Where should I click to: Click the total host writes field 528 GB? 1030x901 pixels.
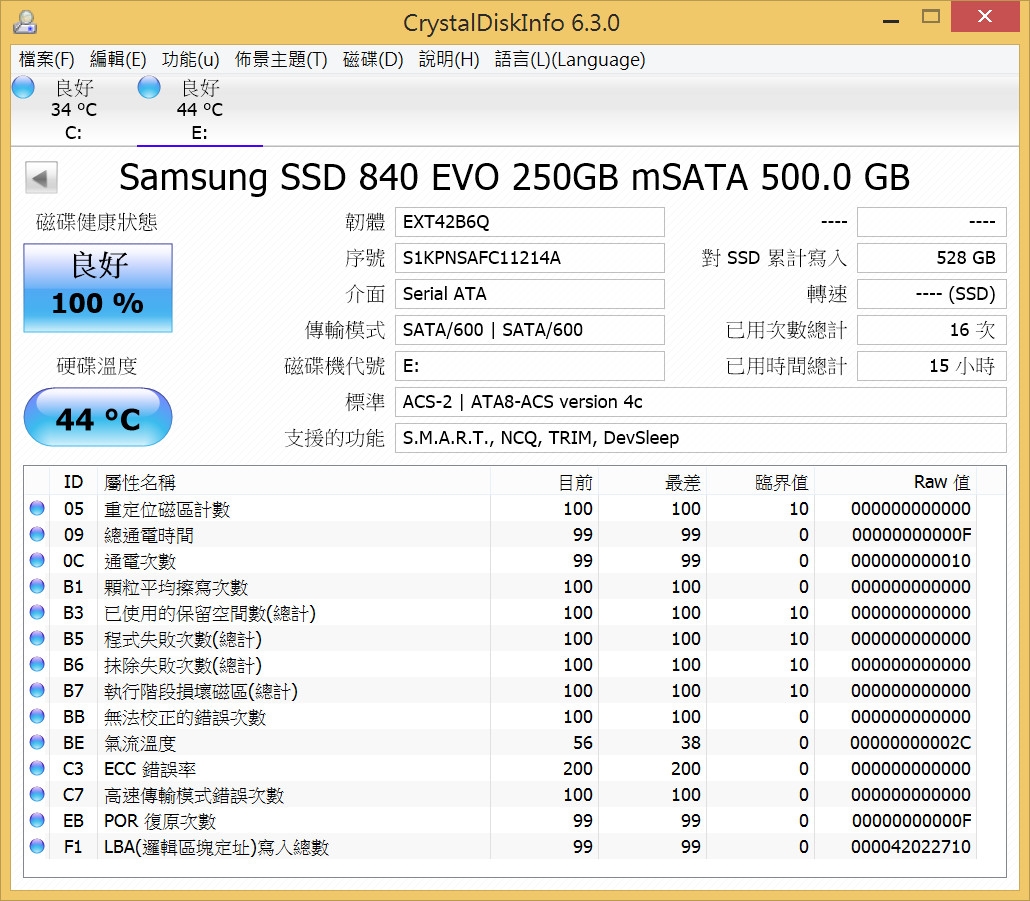coord(931,258)
